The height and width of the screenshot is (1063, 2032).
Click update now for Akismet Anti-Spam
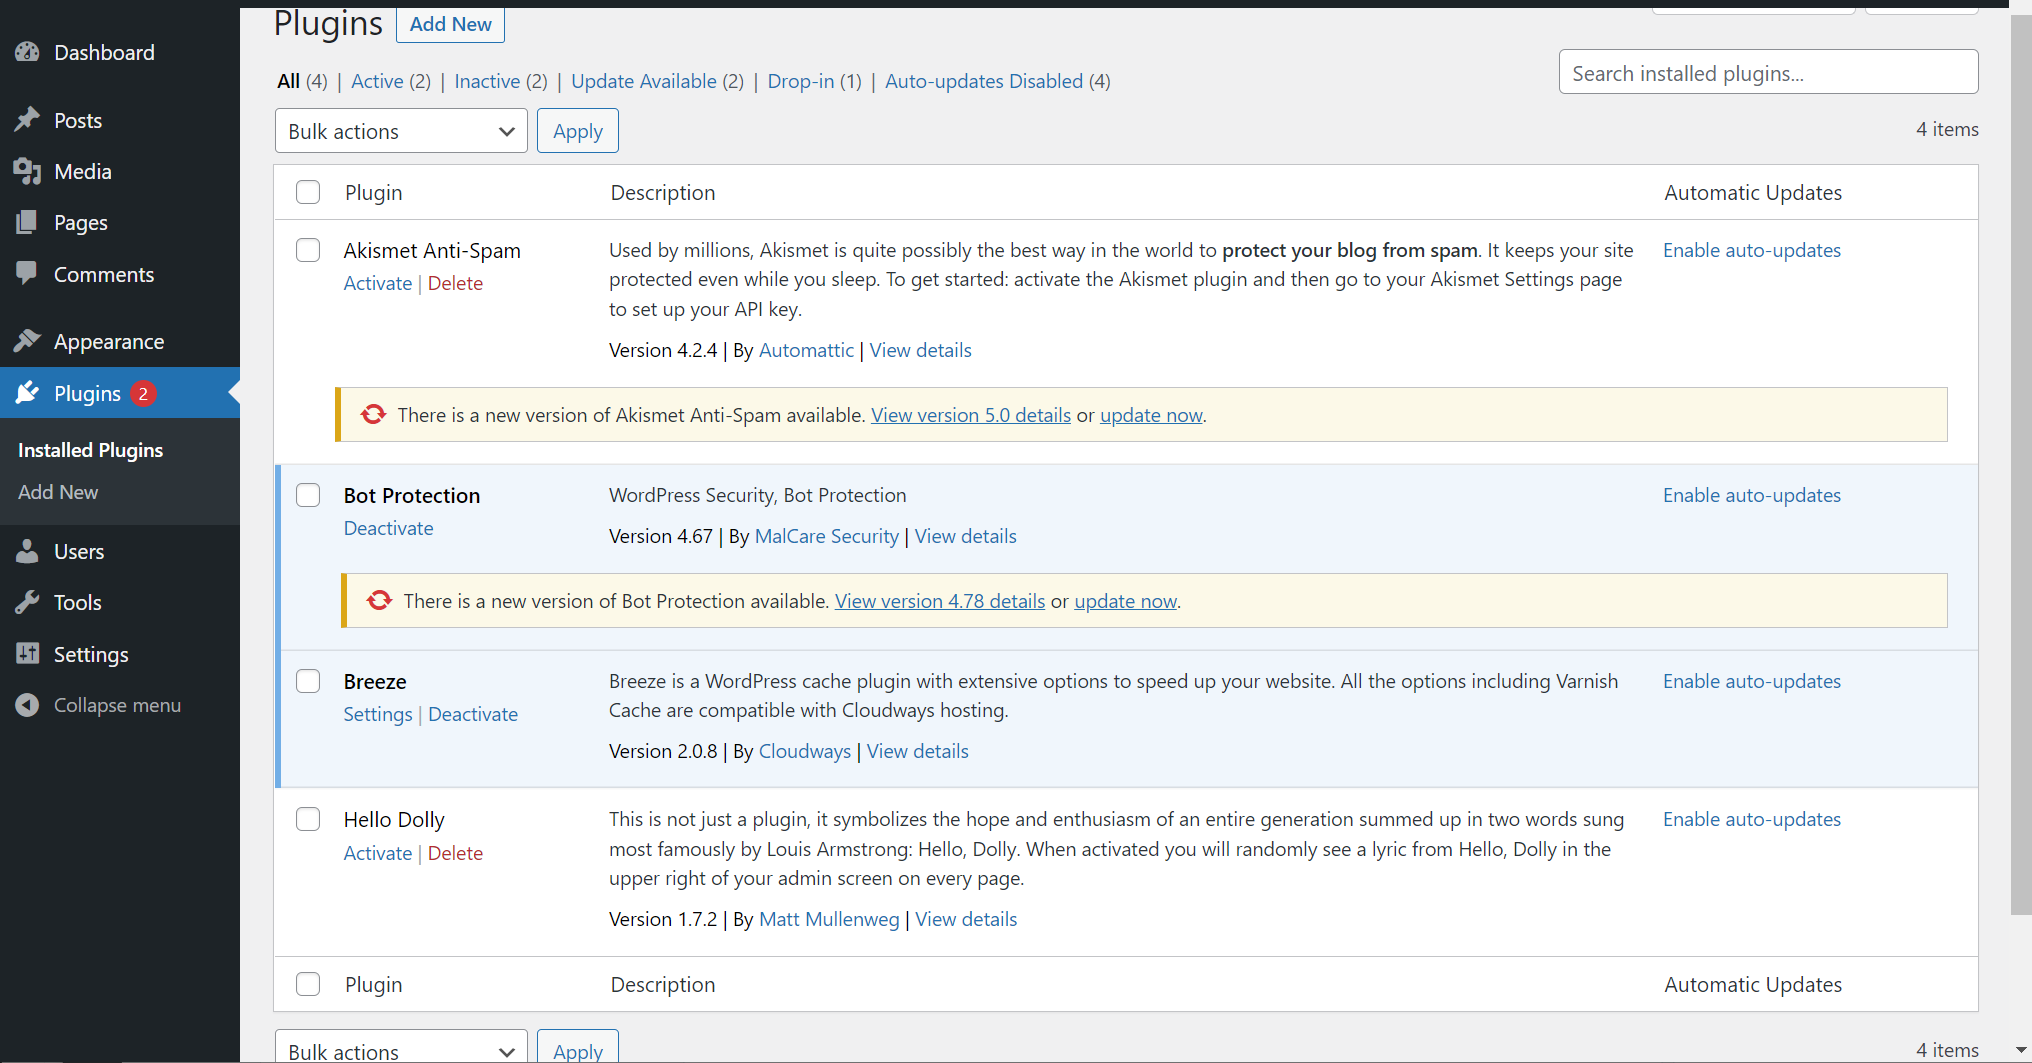coord(1151,415)
